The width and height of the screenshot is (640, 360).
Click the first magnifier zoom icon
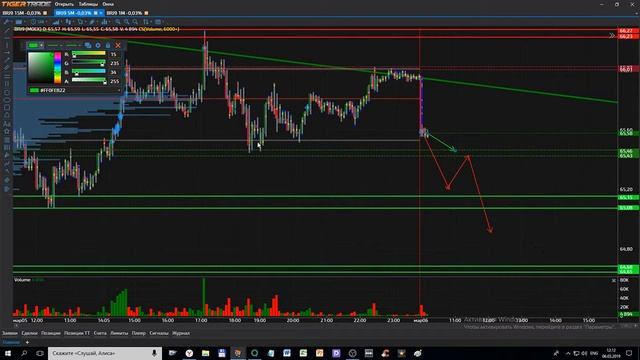point(118,22)
